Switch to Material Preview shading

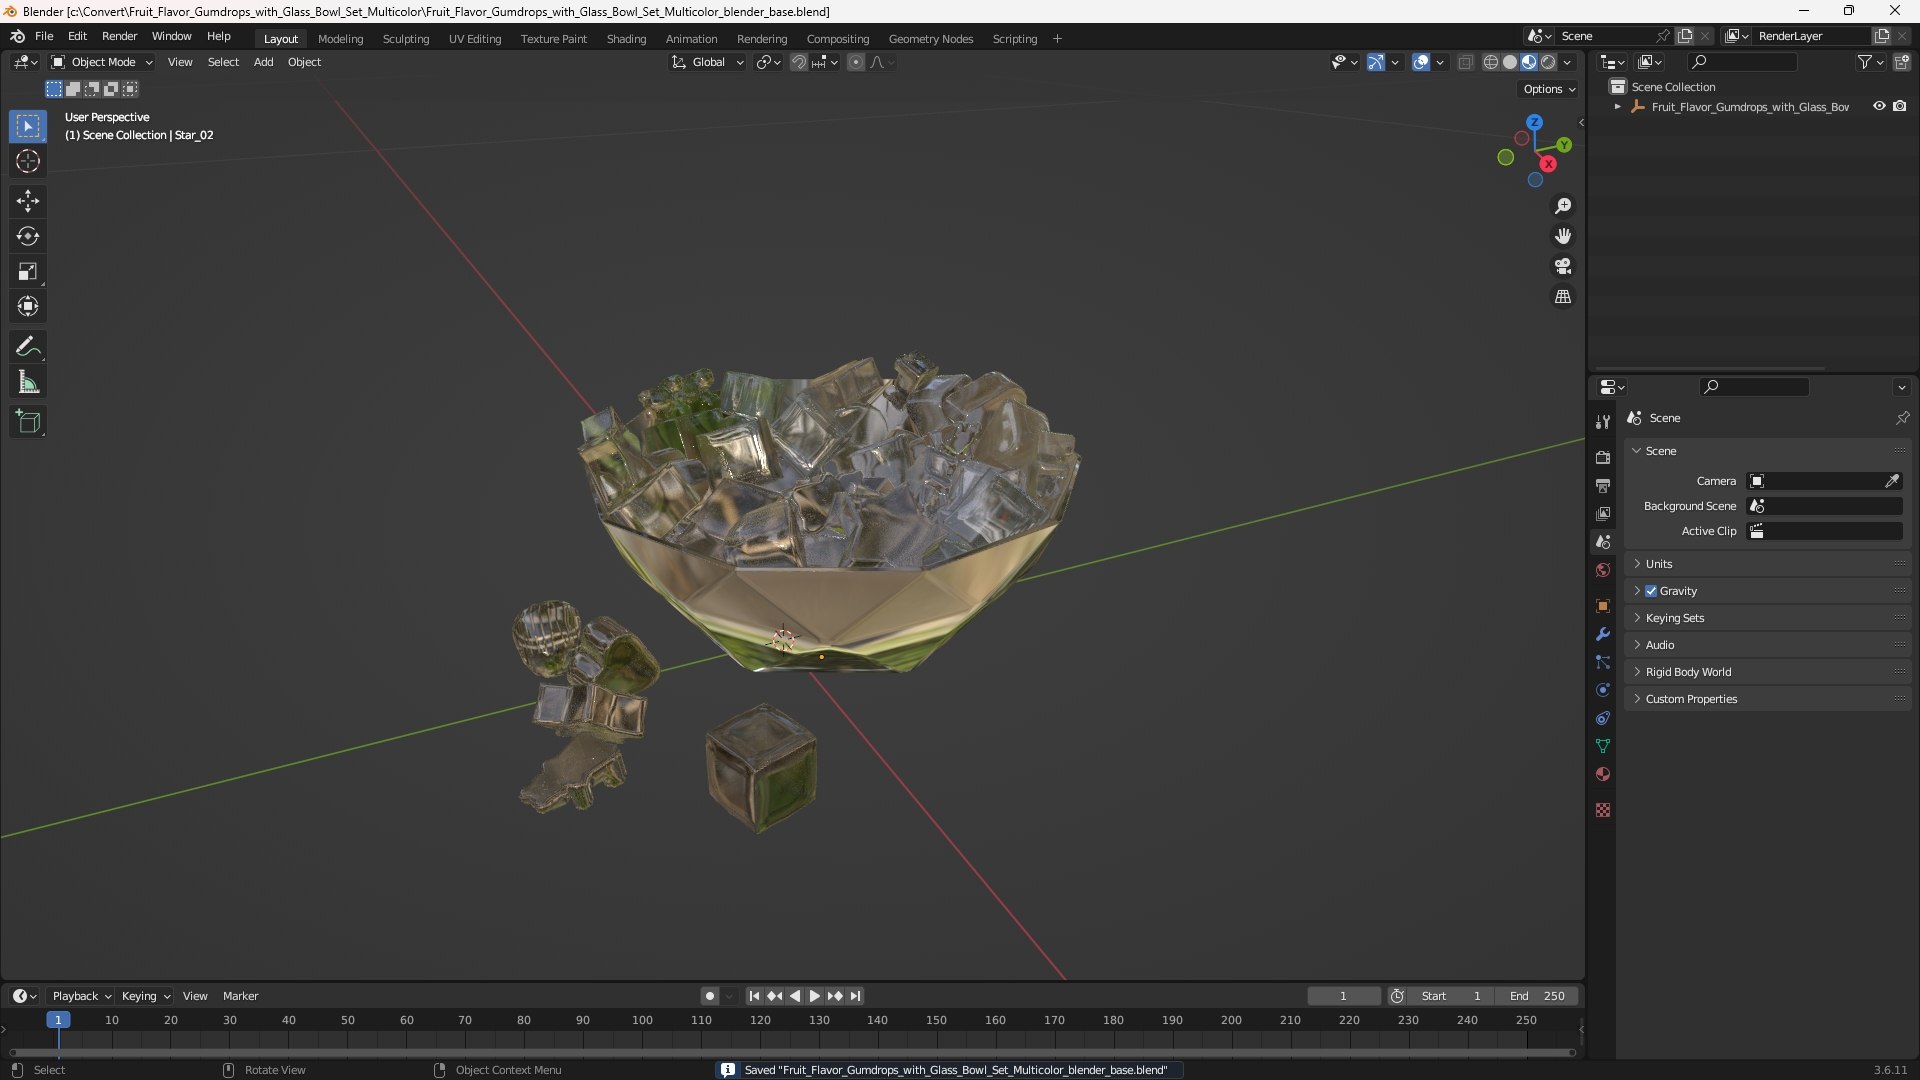click(1529, 62)
